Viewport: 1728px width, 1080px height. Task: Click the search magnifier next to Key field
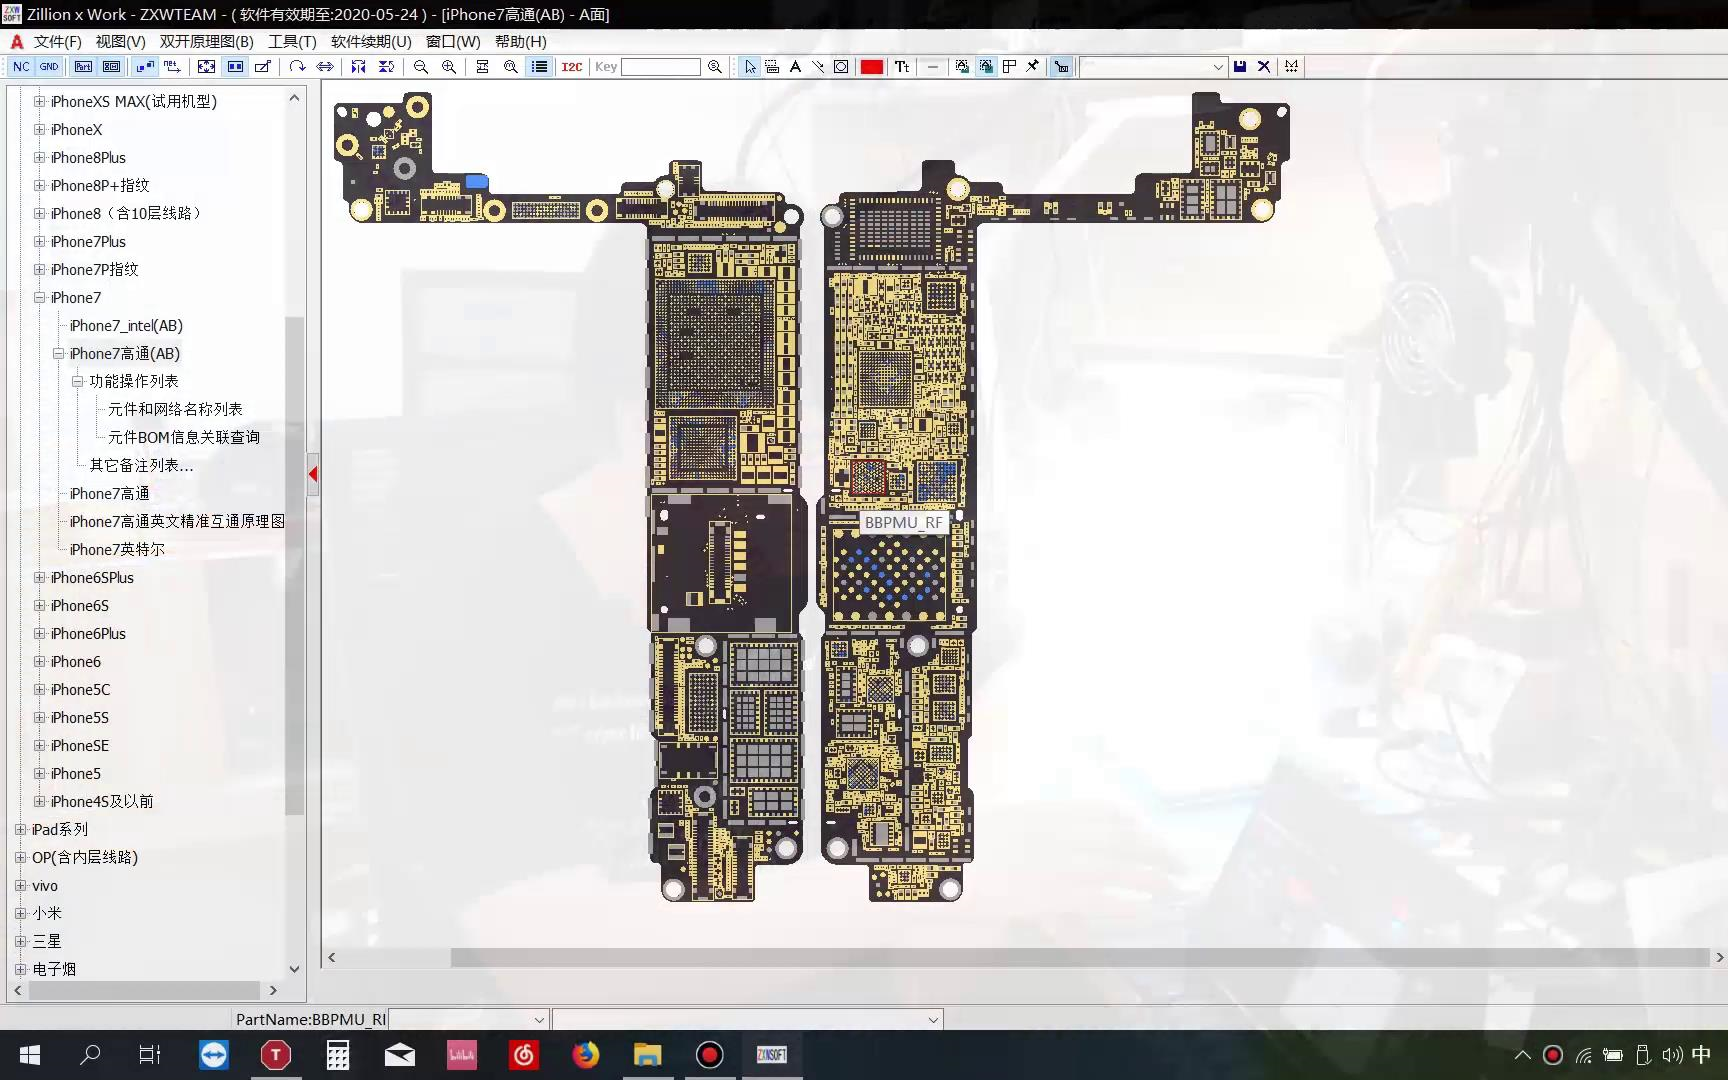click(714, 67)
